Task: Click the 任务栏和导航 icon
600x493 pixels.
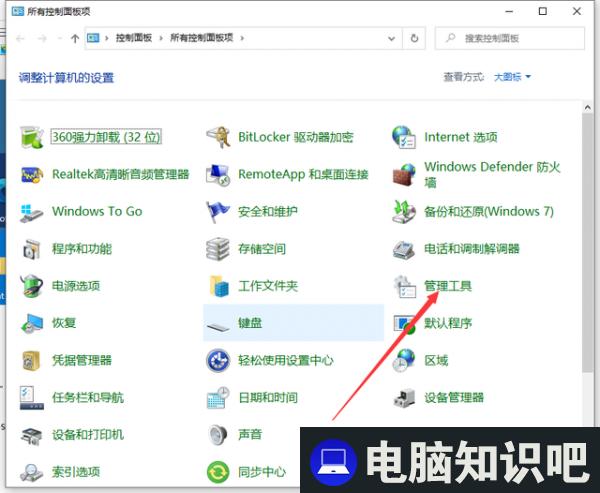Action: pyautogui.click(x=32, y=398)
